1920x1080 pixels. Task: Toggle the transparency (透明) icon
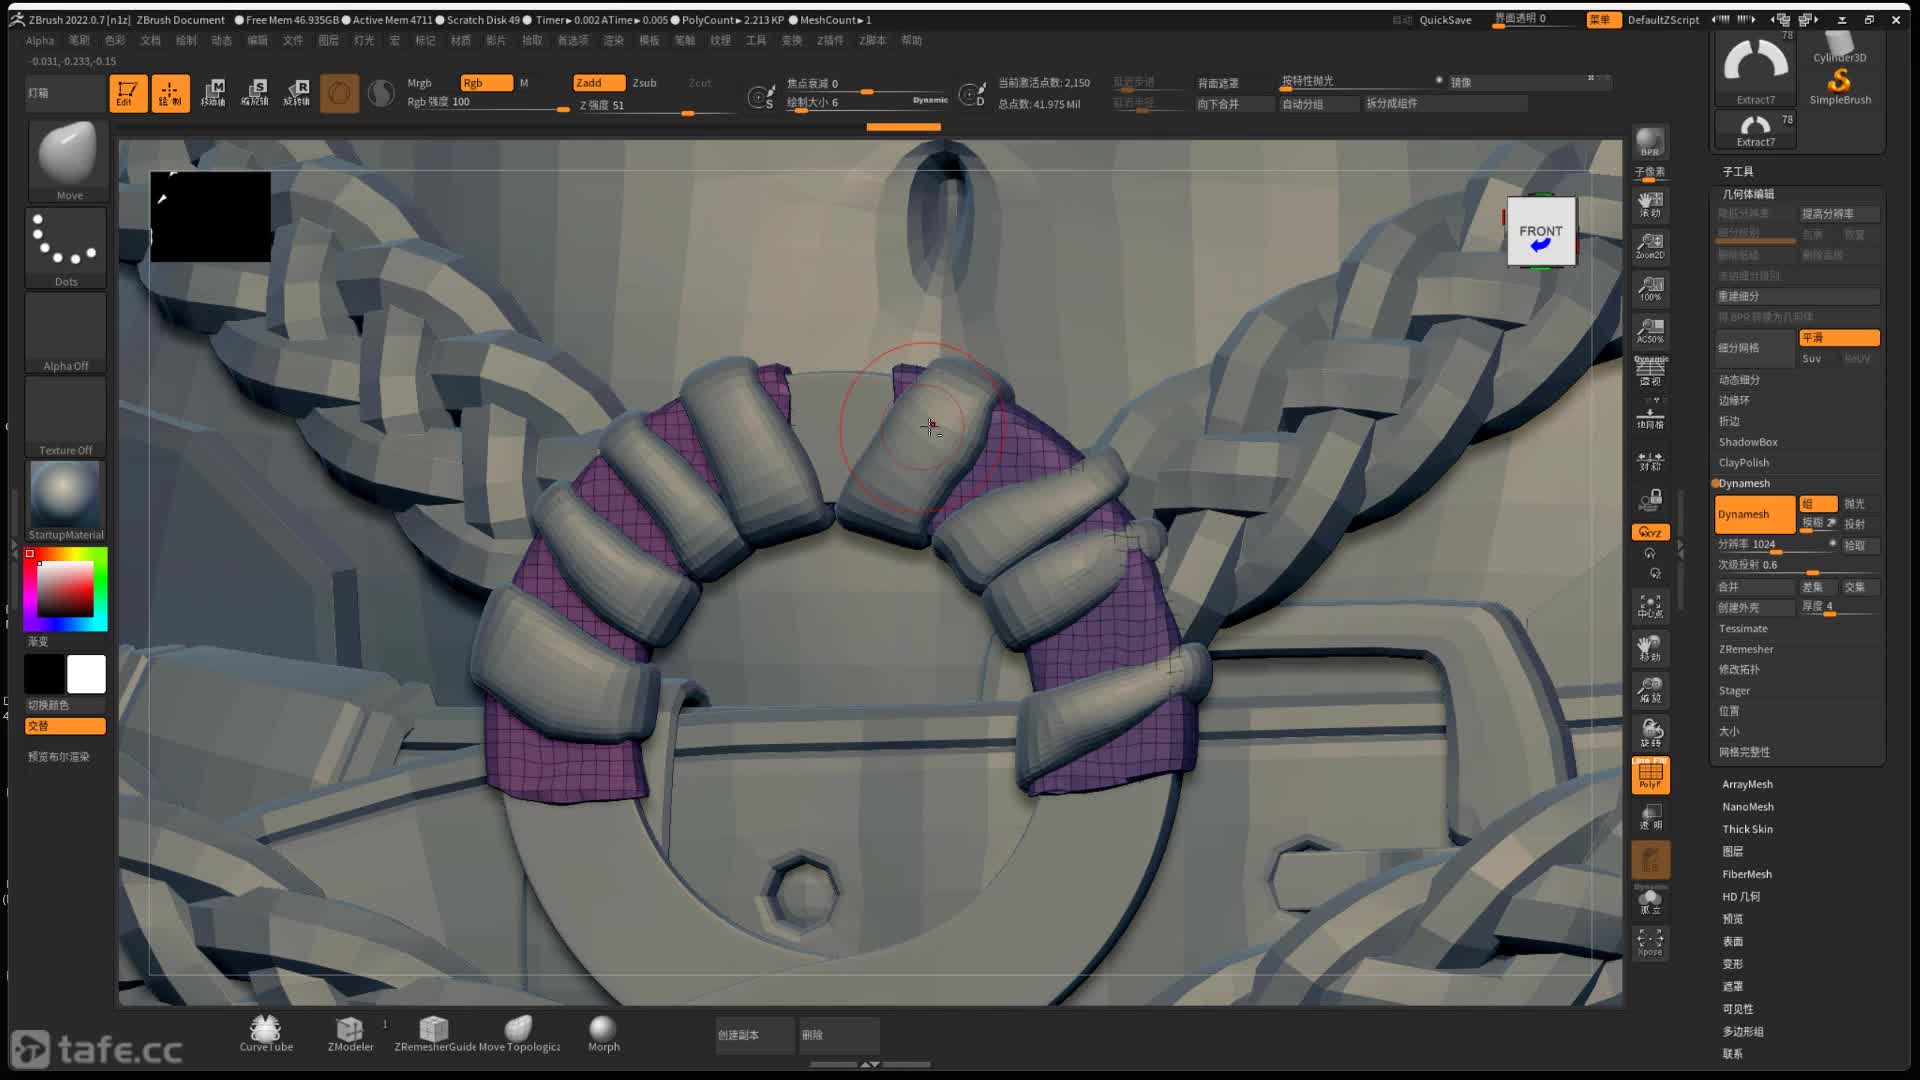point(1650,817)
